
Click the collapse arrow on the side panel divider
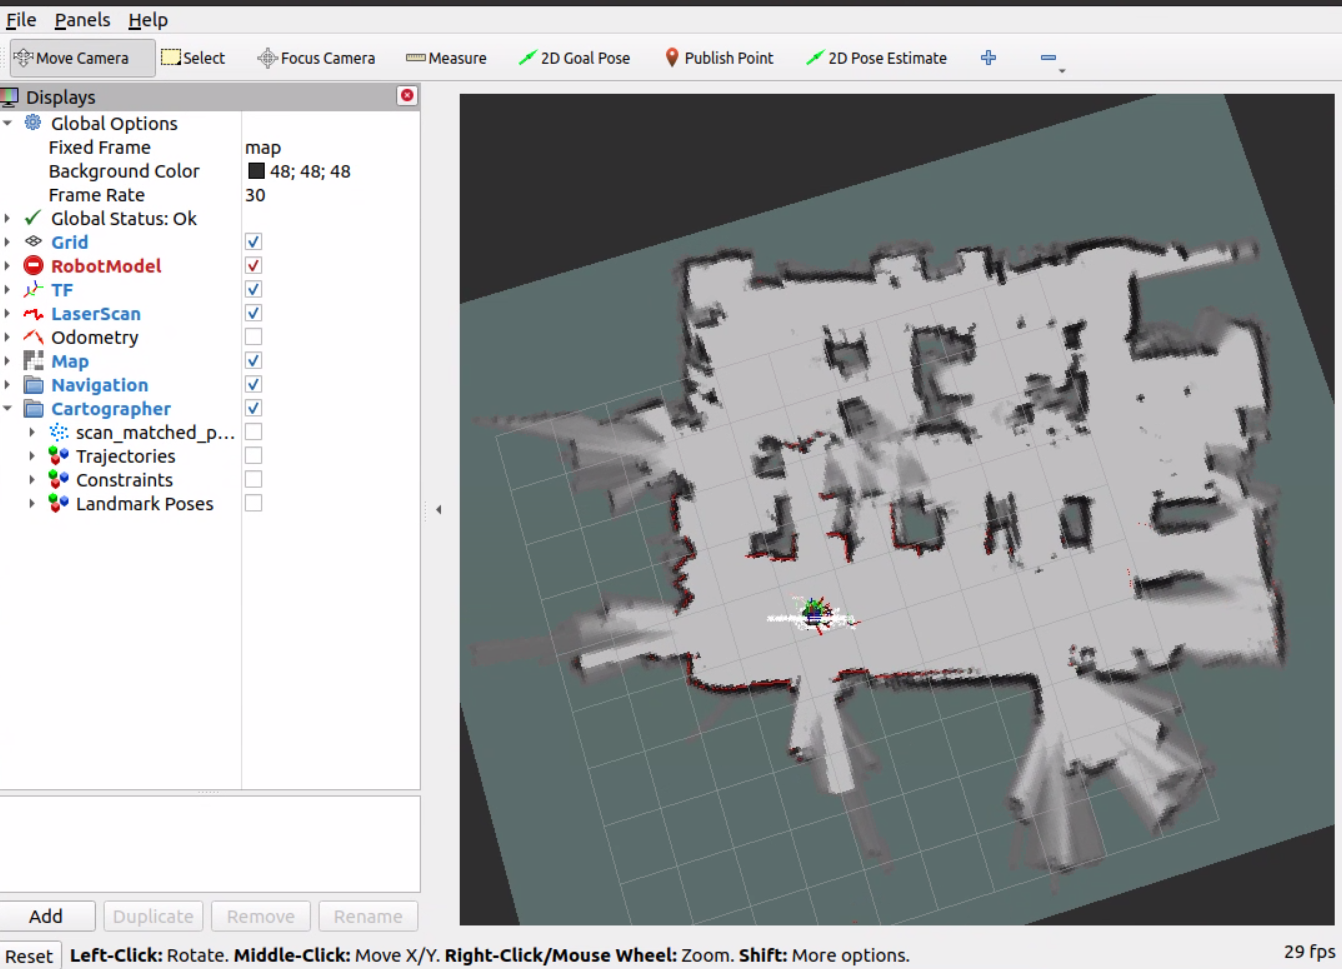click(x=438, y=509)
